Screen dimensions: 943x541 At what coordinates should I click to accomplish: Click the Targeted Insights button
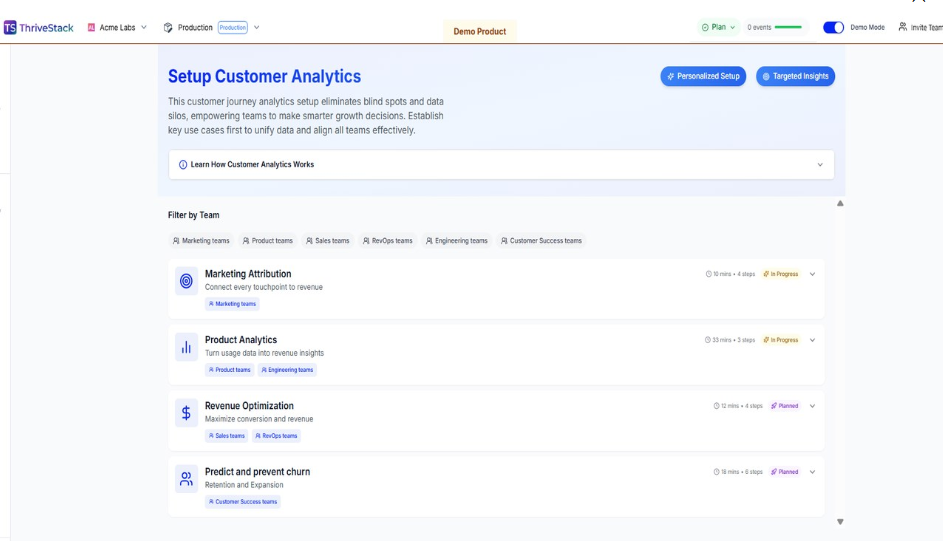[x=795, y=76]
